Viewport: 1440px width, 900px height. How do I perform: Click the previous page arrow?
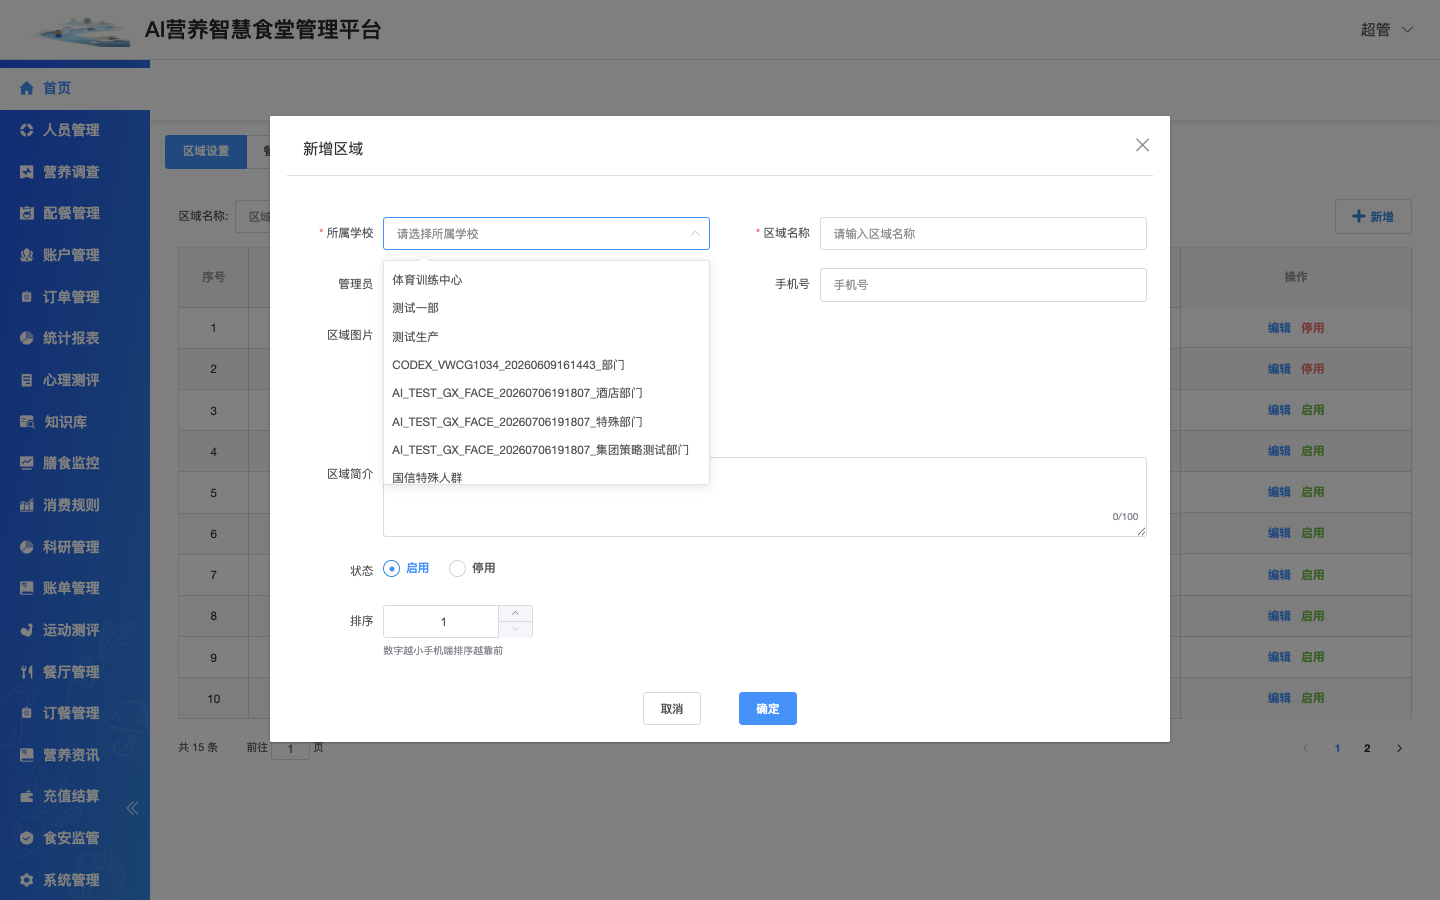pos(1305,748)
